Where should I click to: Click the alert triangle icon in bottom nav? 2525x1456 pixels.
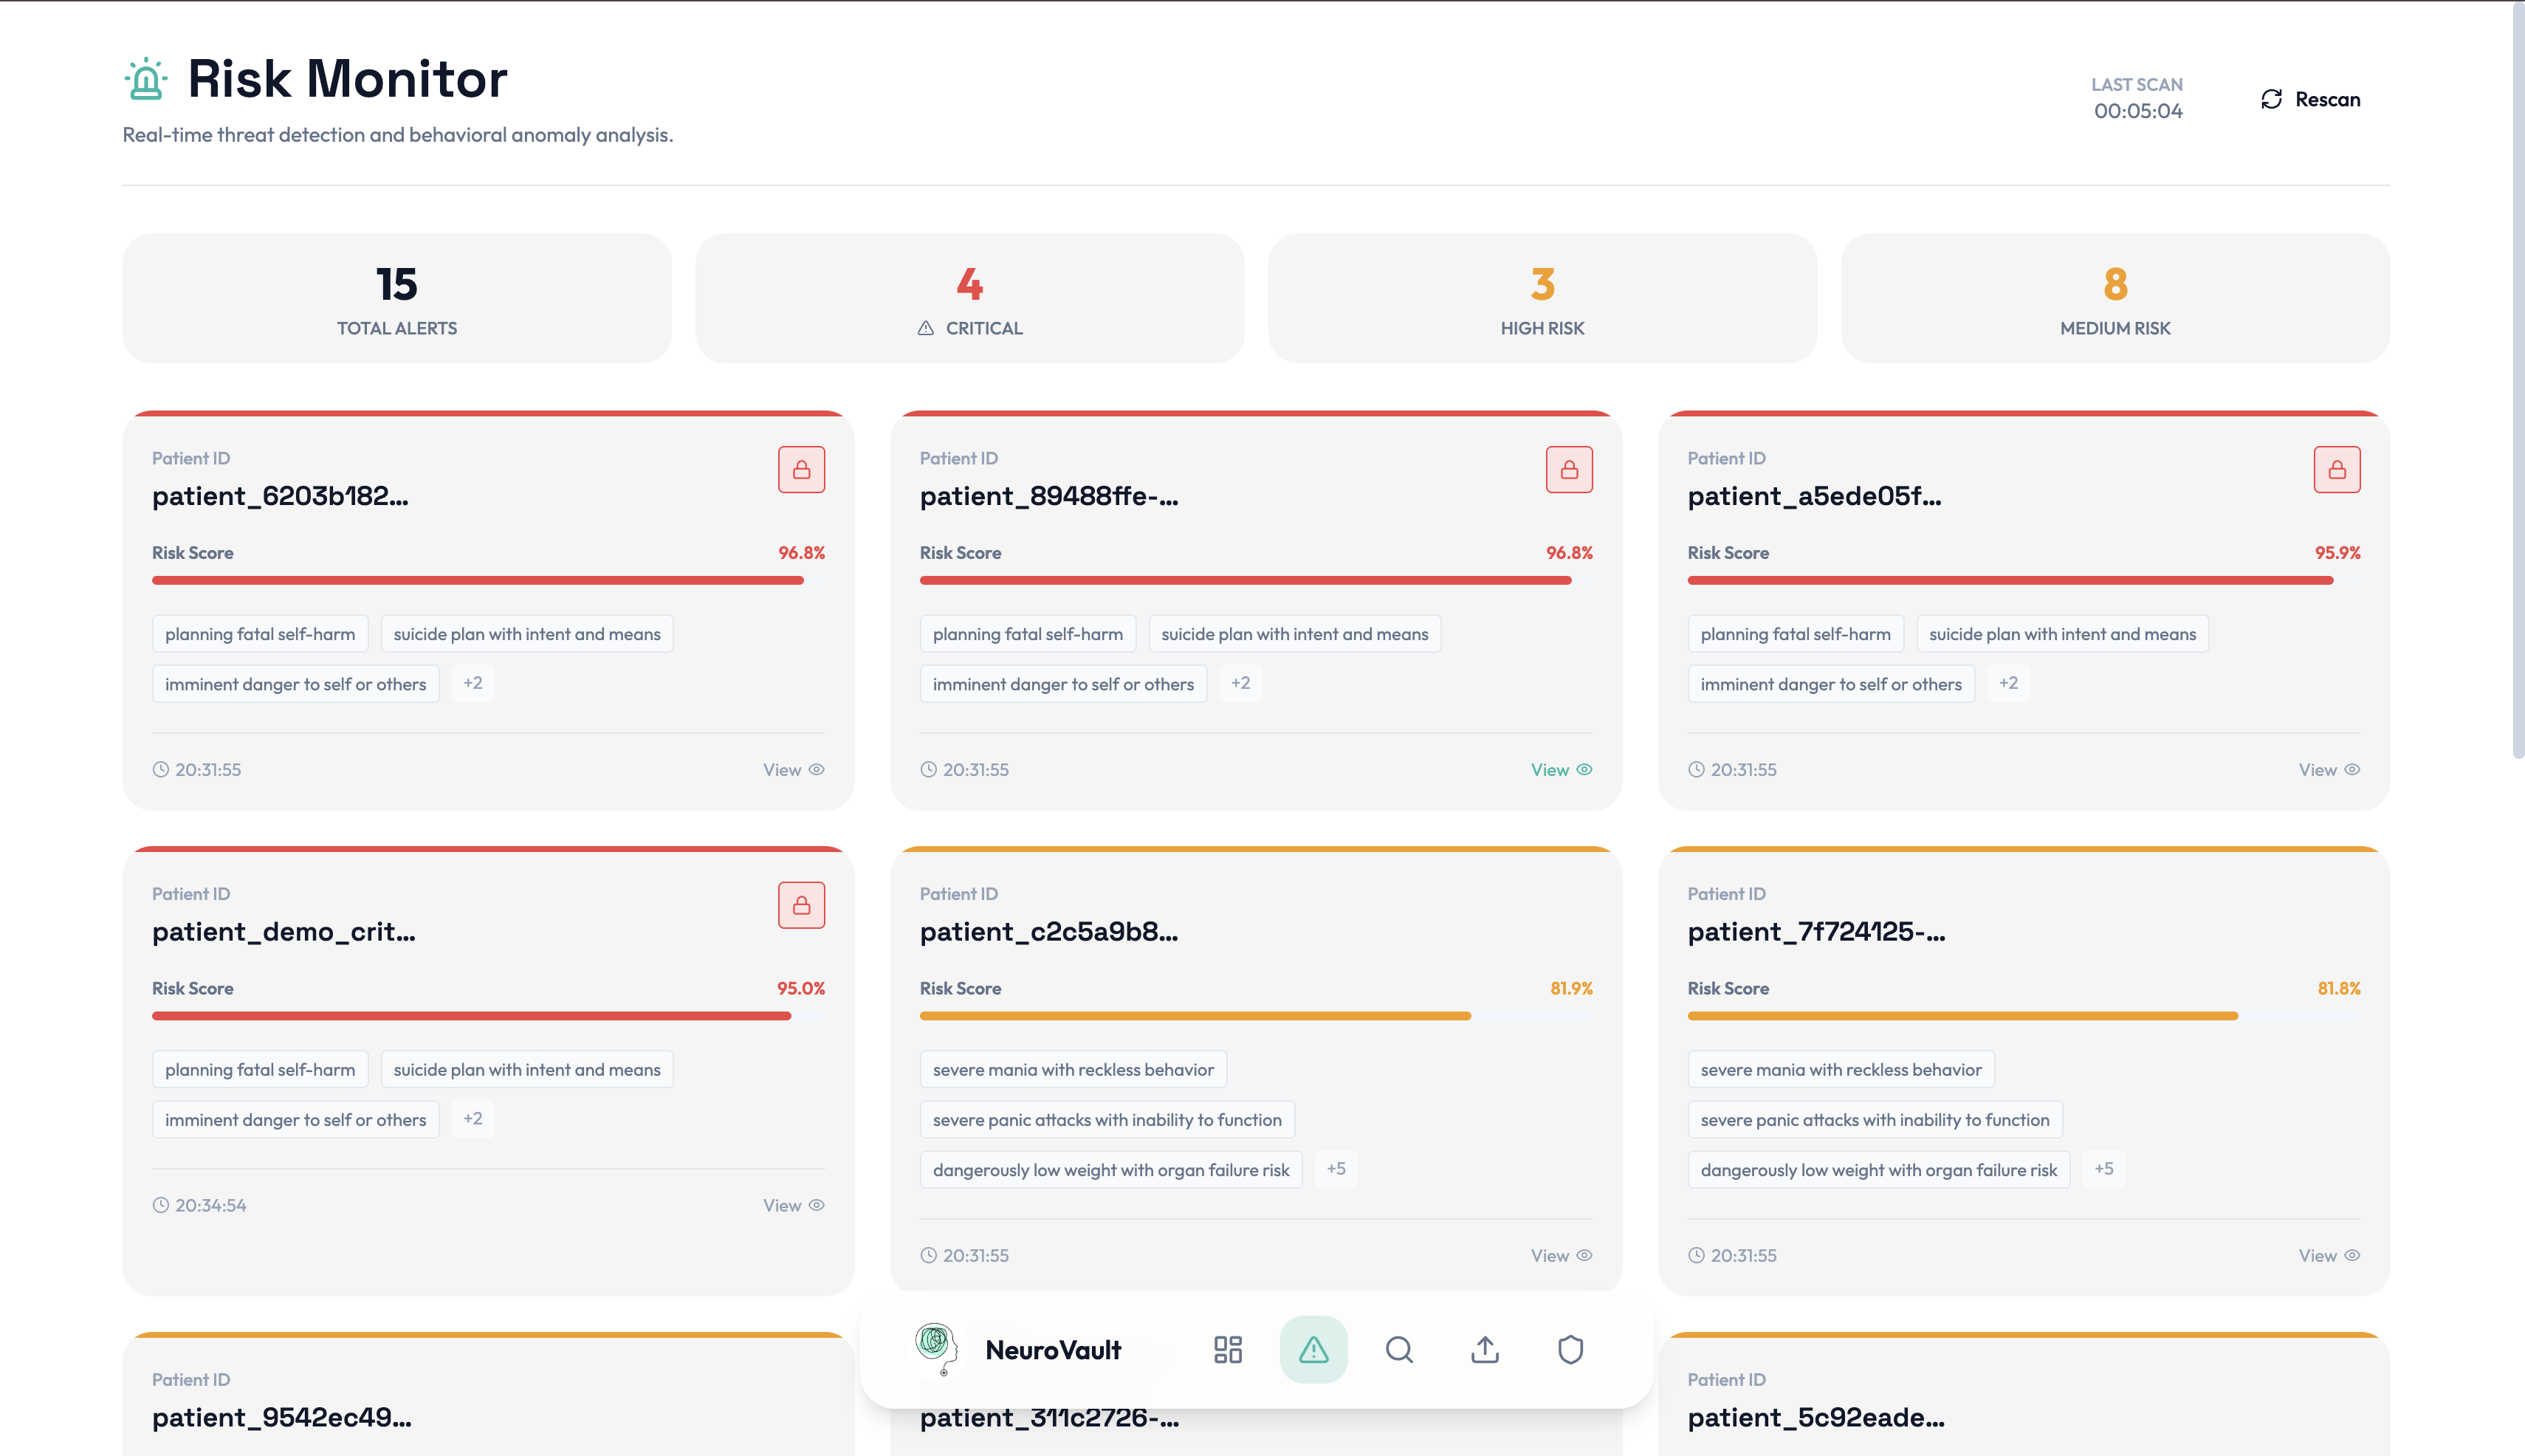pyautogui.click(x=1313, y=1350)
